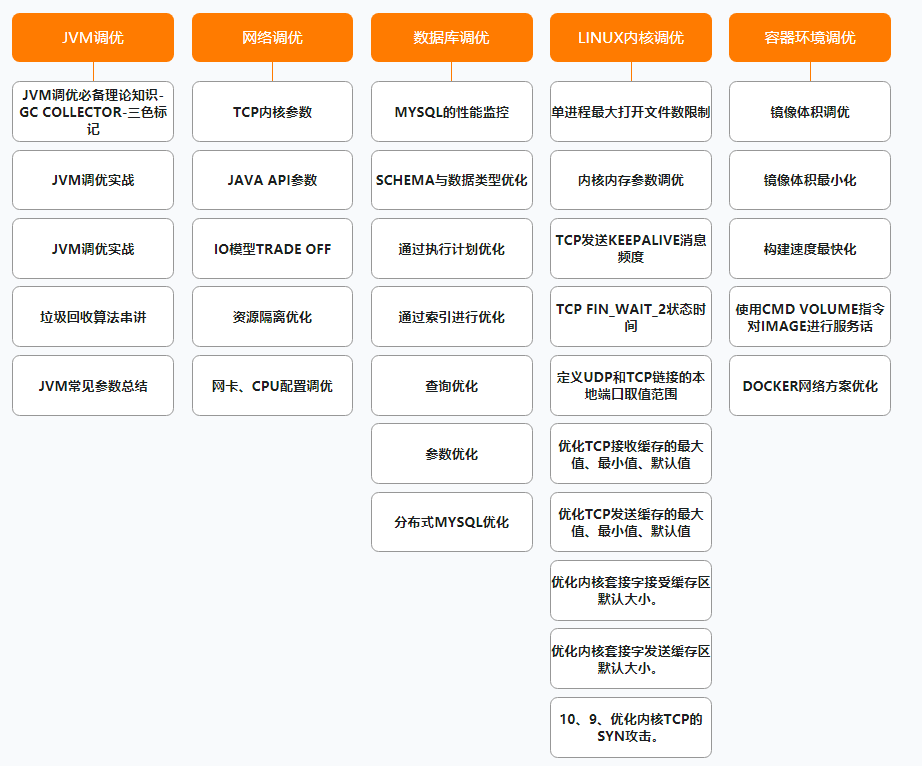Select the 数据库调优 header node
The height and width of the screenshot is (766, 922).
click(x=451, y=37)
